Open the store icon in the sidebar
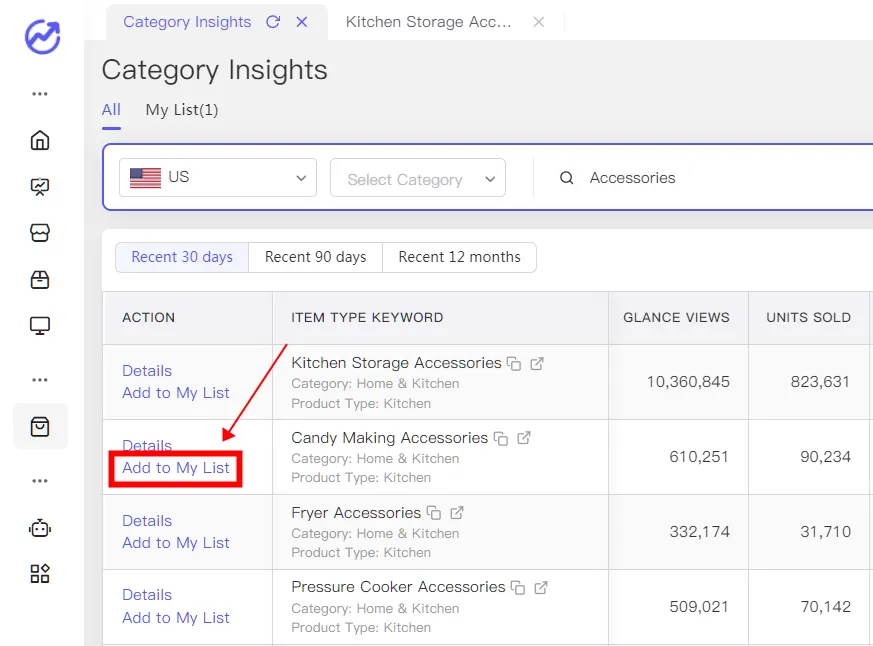 pyautogui.click(x=40, y=233)
